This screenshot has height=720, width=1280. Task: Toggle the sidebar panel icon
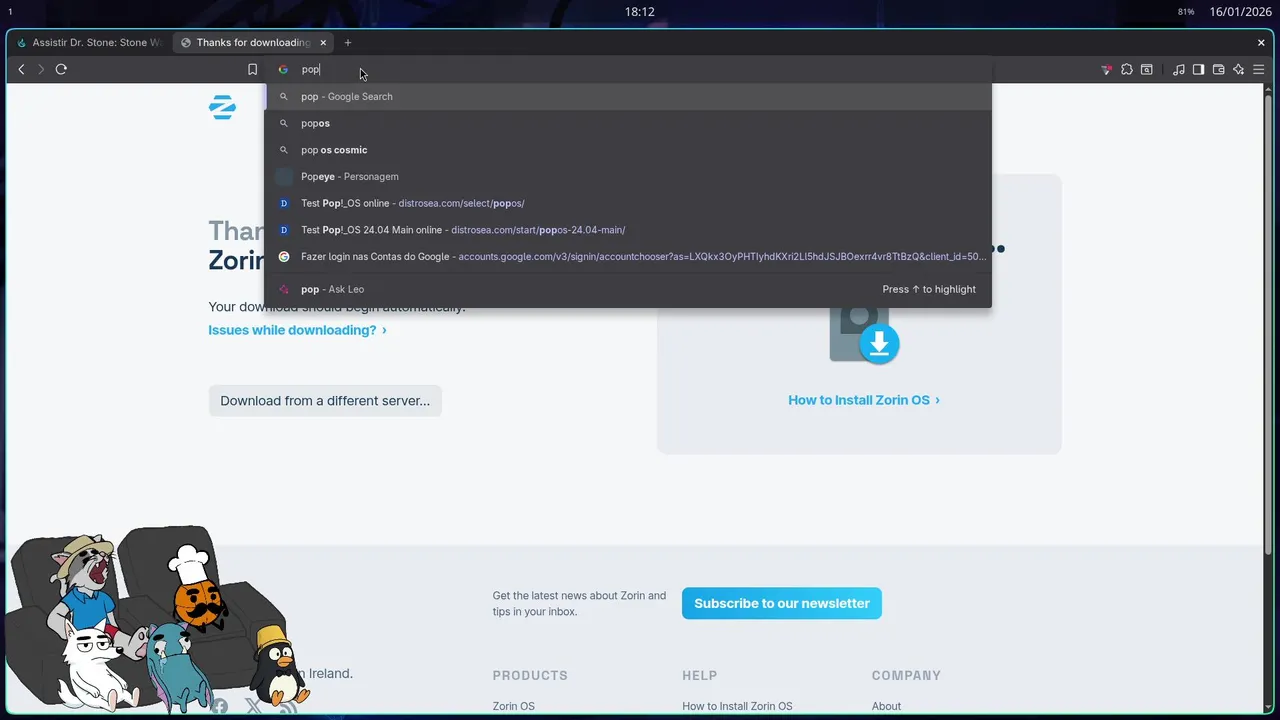point(1198,69)
